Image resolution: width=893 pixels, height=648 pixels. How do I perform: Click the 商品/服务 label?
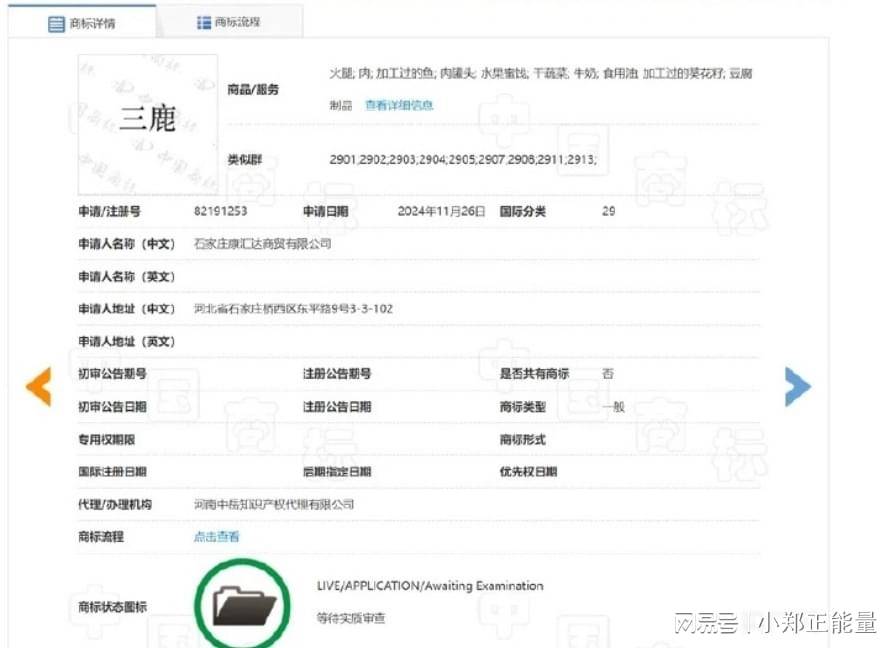(x=253, y=89)
